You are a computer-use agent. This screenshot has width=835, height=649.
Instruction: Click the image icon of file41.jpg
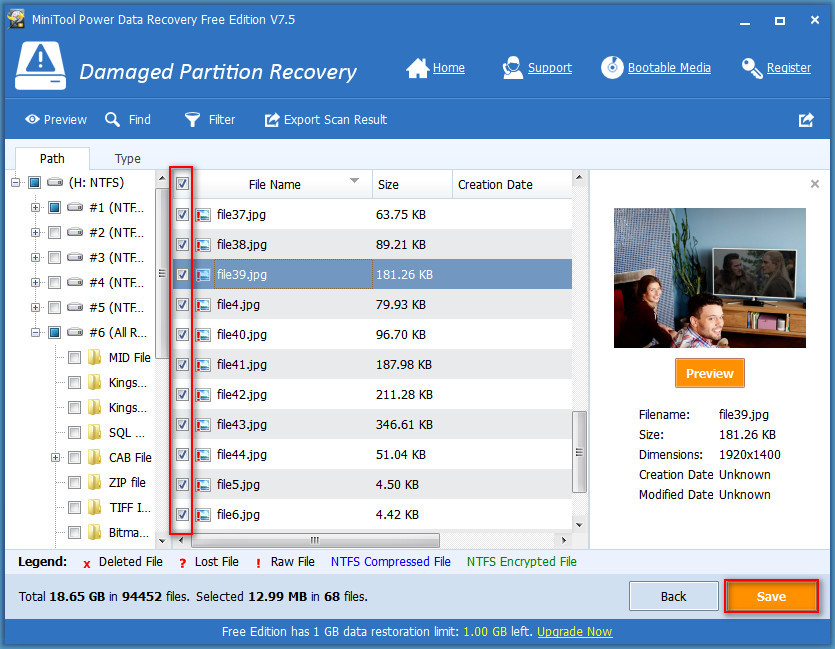point(203,365)
